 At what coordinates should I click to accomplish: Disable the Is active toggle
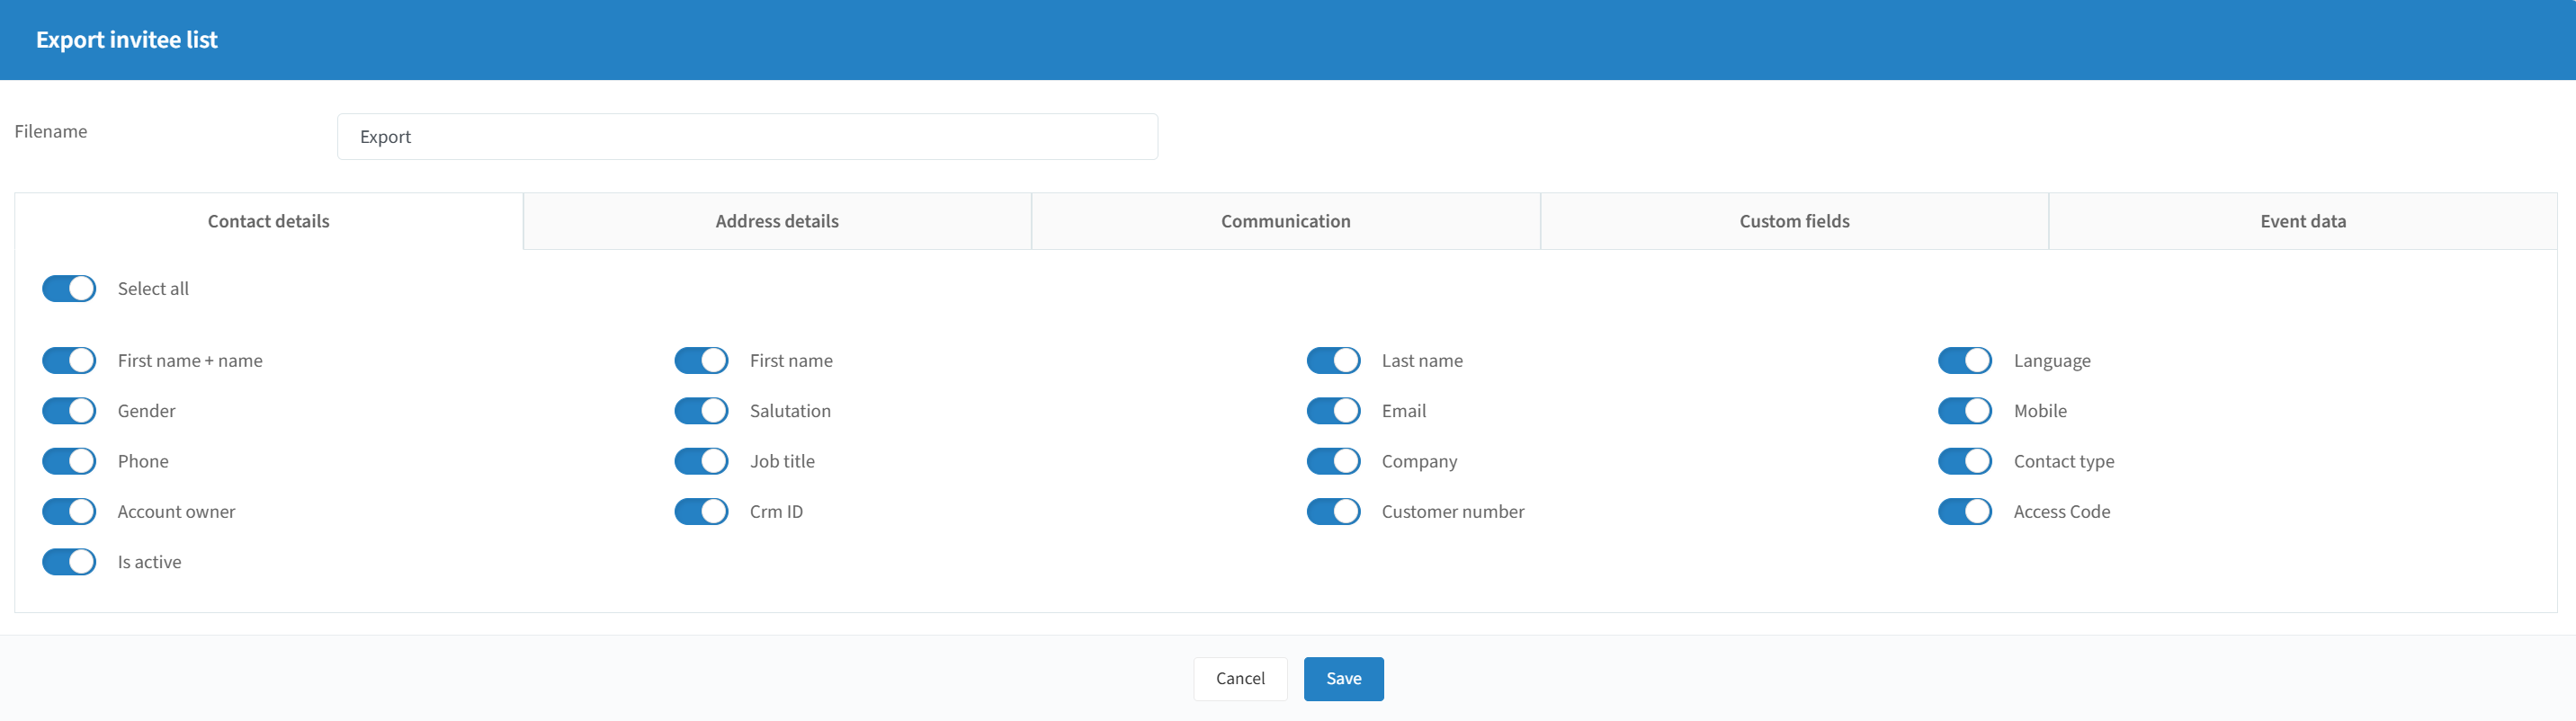(69, 562)
